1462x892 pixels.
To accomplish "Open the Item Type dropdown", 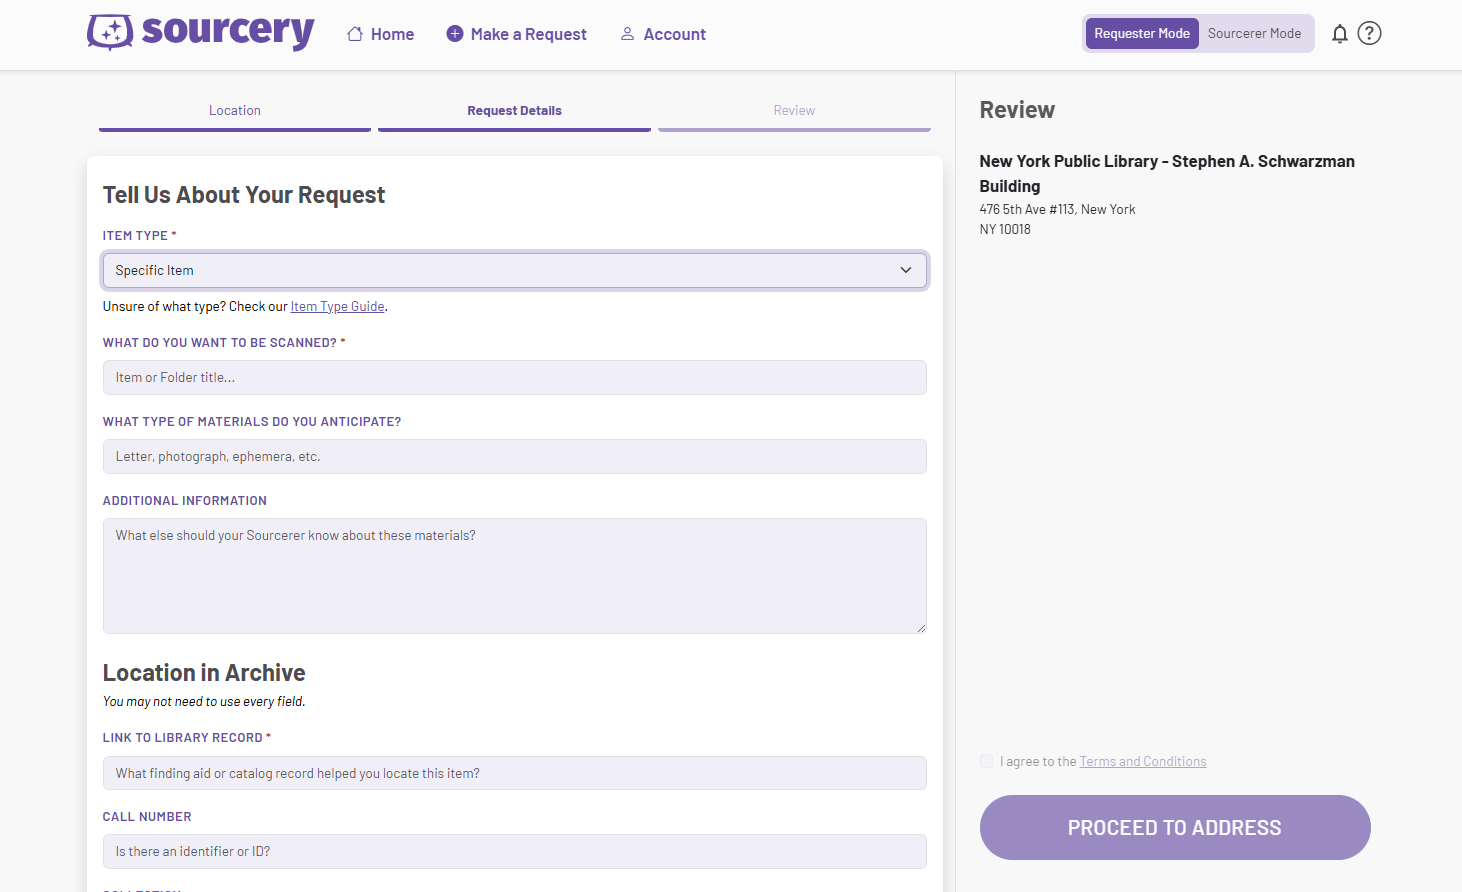I will point(514,270).
